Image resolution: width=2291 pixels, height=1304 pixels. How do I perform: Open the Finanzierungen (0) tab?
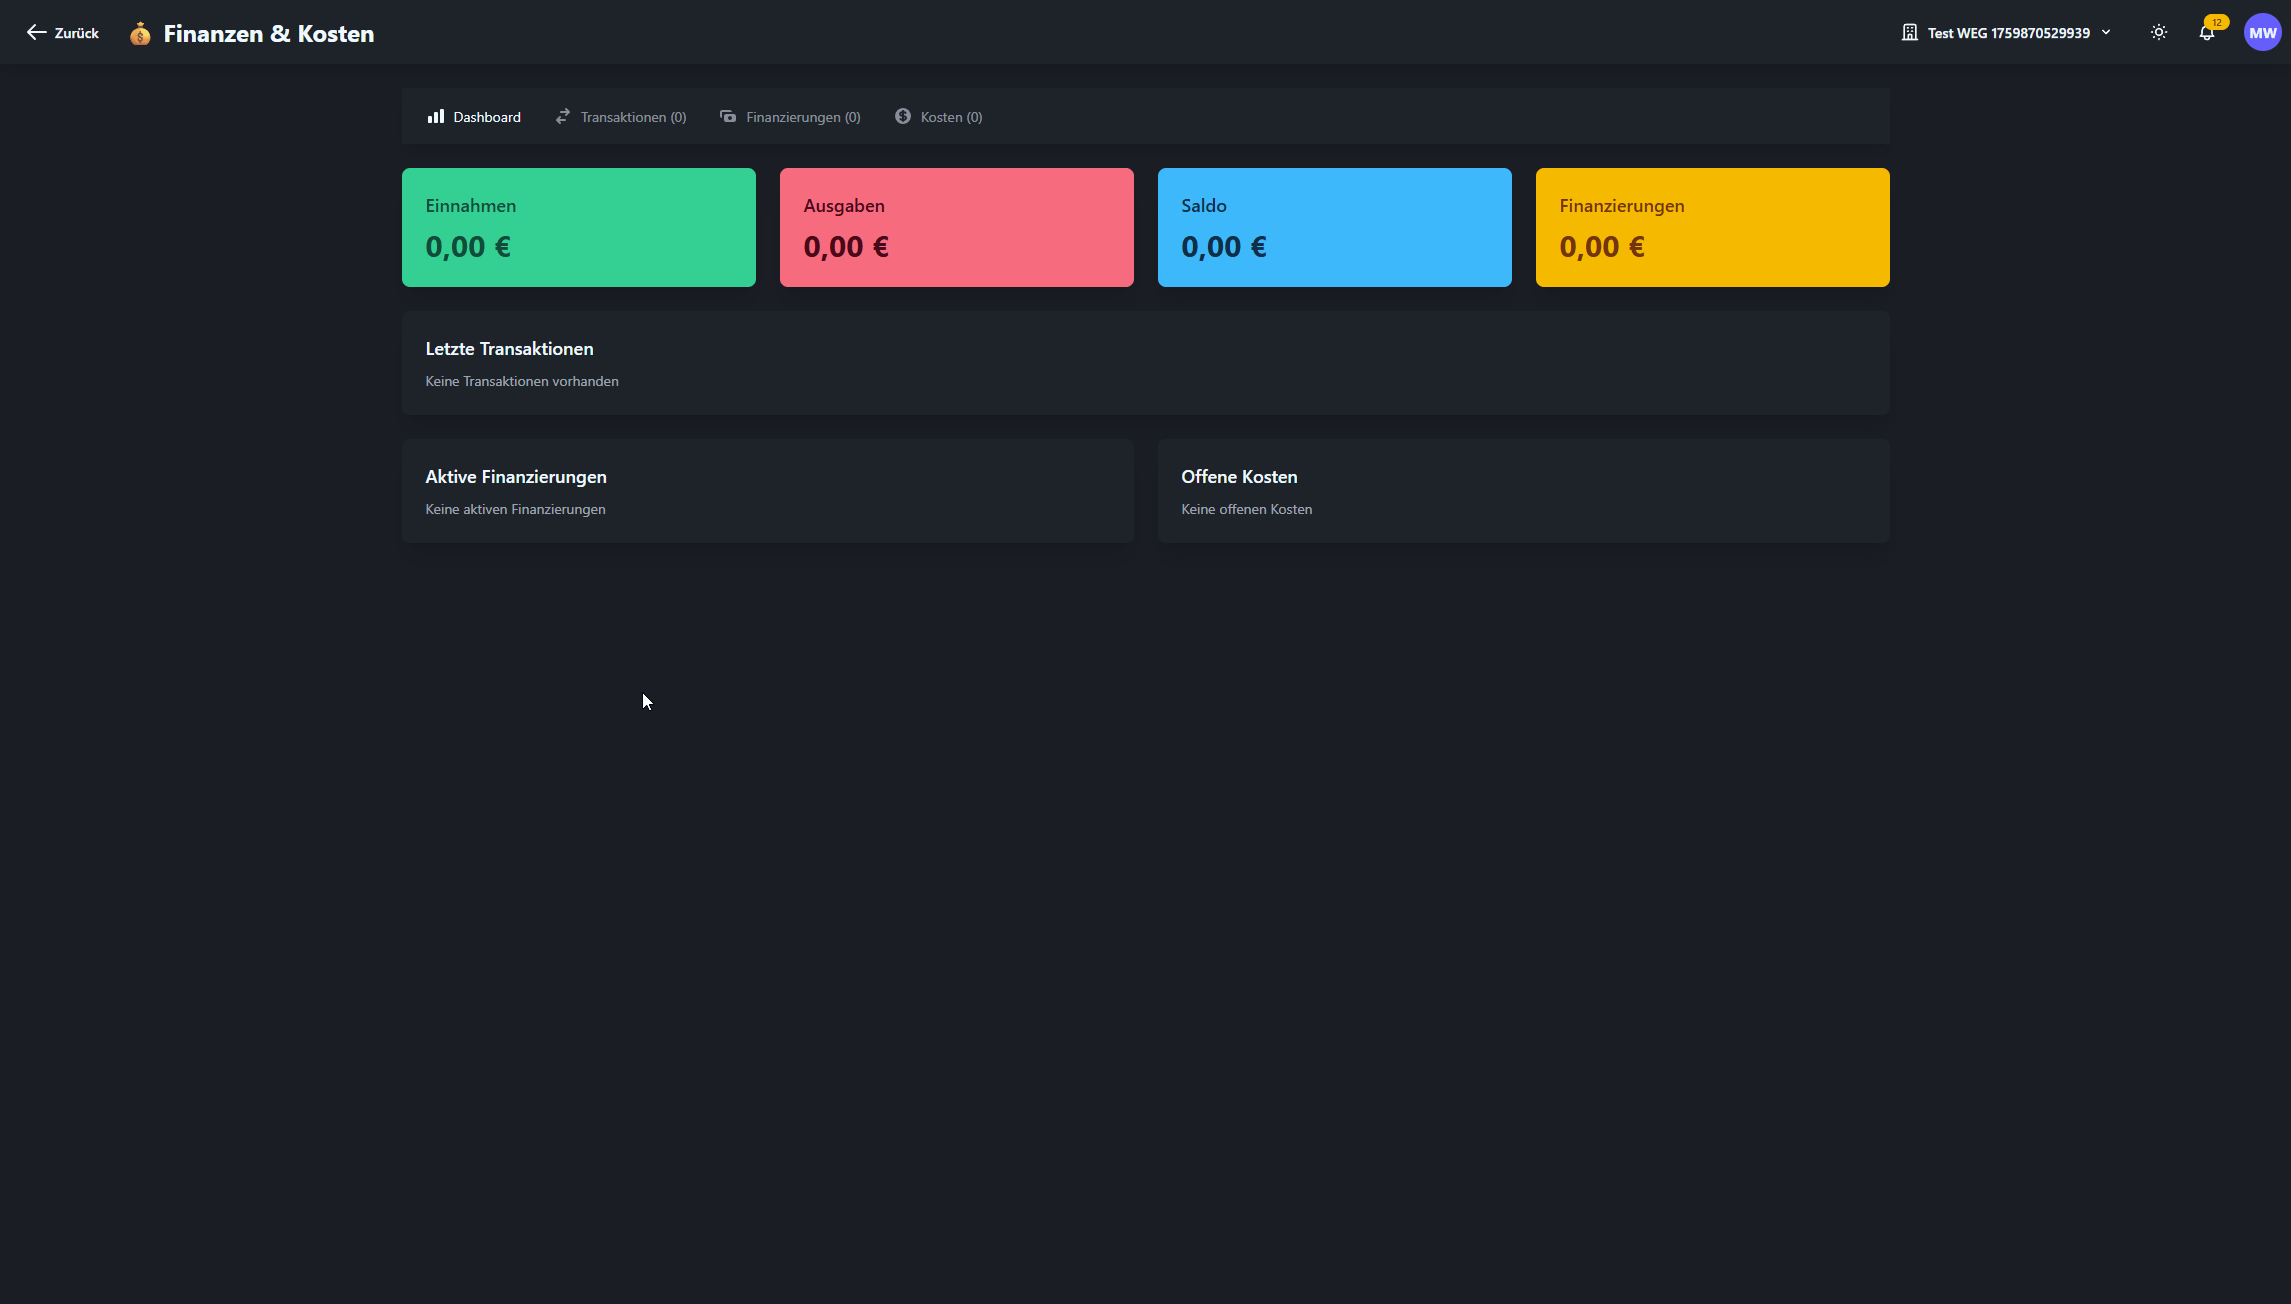click(802, 117)
